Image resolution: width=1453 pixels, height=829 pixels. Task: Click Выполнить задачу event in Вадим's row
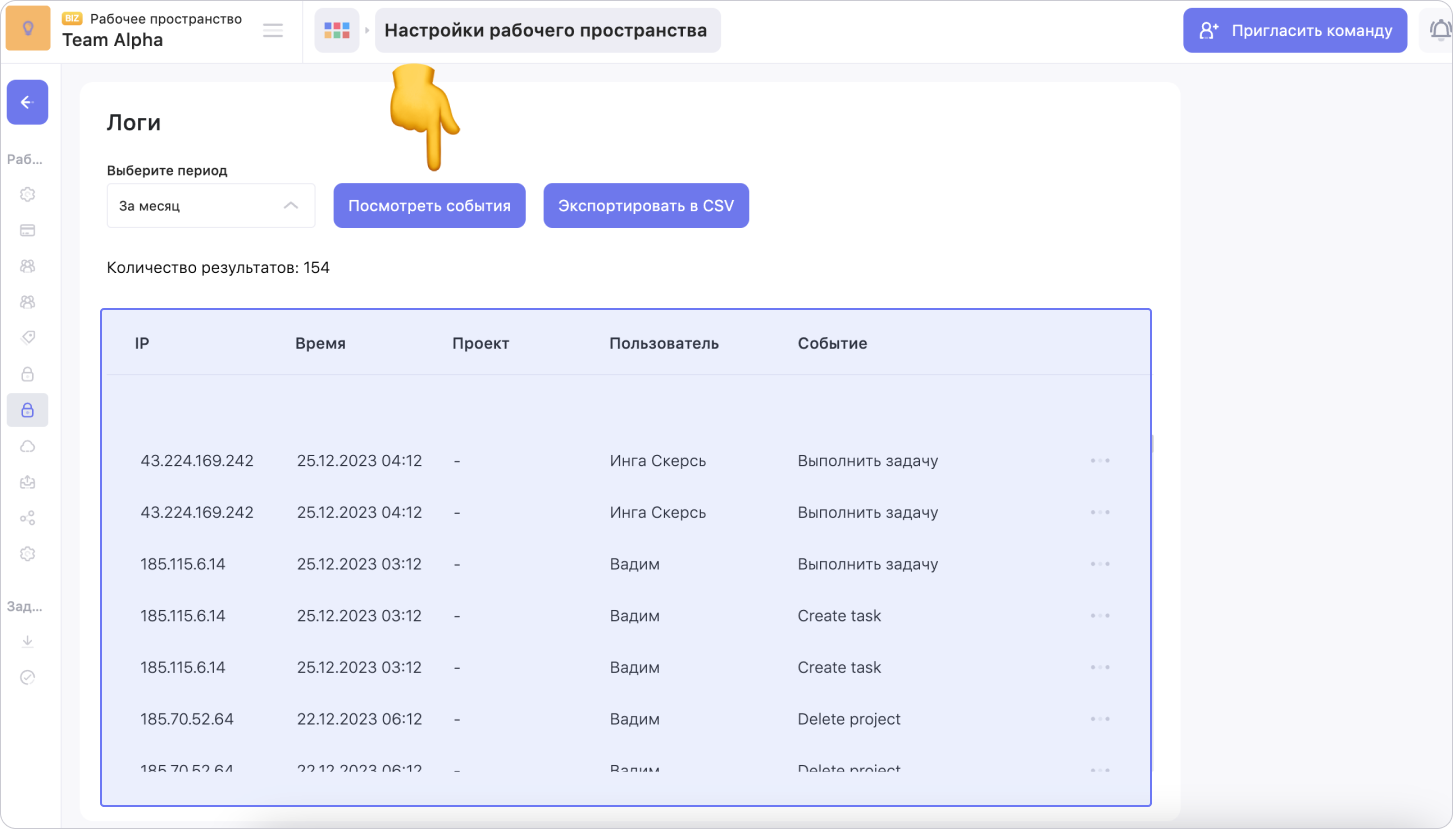(x=868, y=564)
